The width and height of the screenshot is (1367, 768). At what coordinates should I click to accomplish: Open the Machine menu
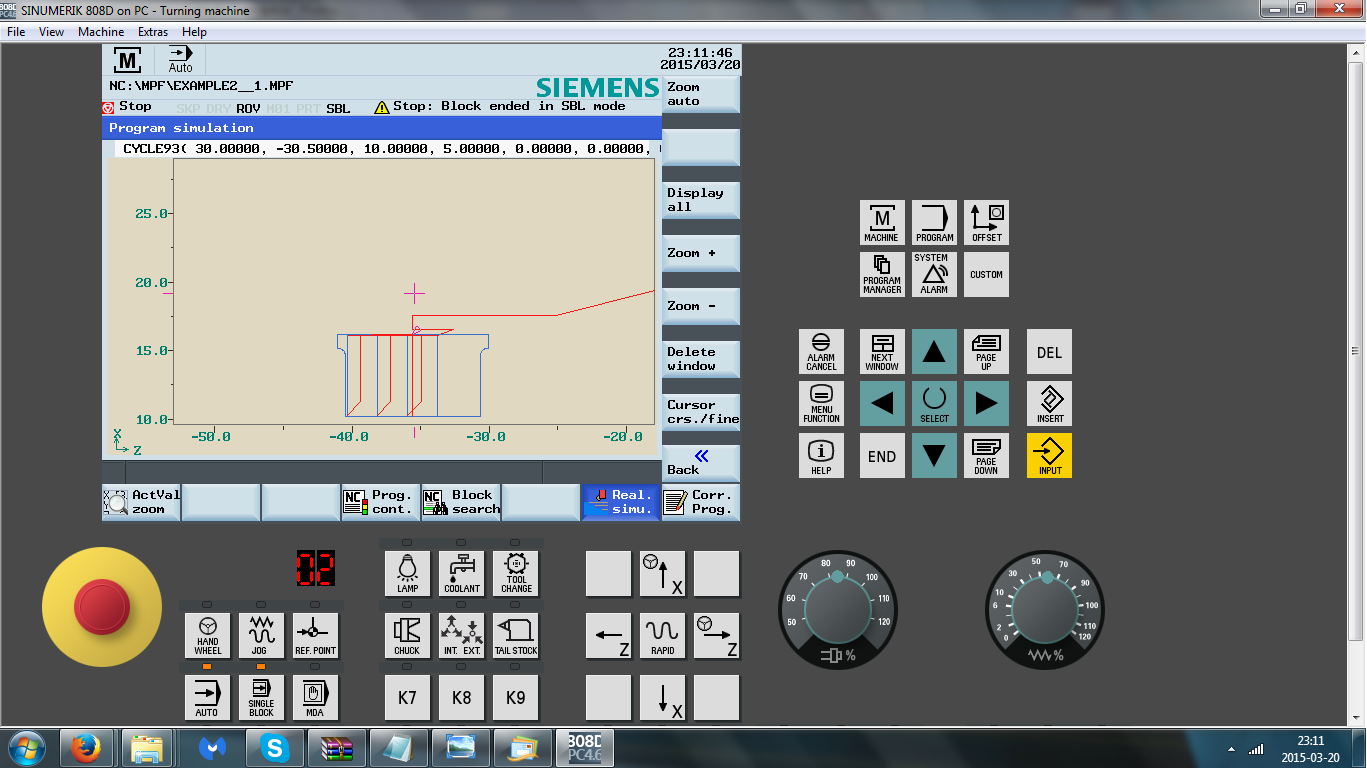[101, 32]
